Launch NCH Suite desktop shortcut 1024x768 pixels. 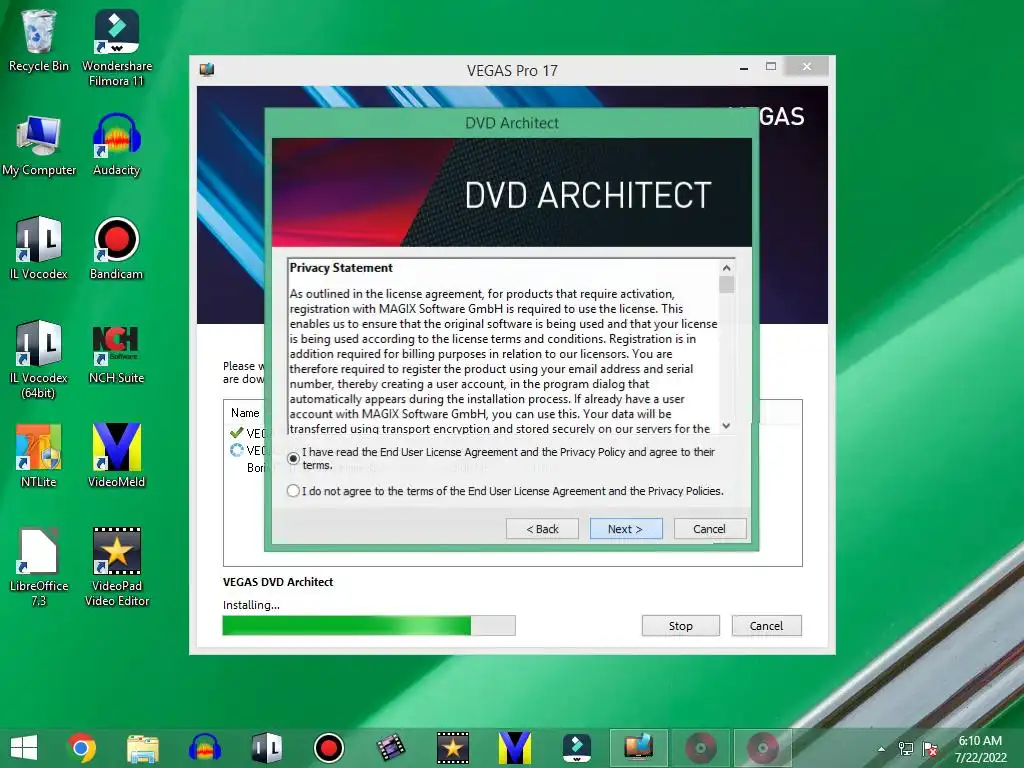click(116, 353)
